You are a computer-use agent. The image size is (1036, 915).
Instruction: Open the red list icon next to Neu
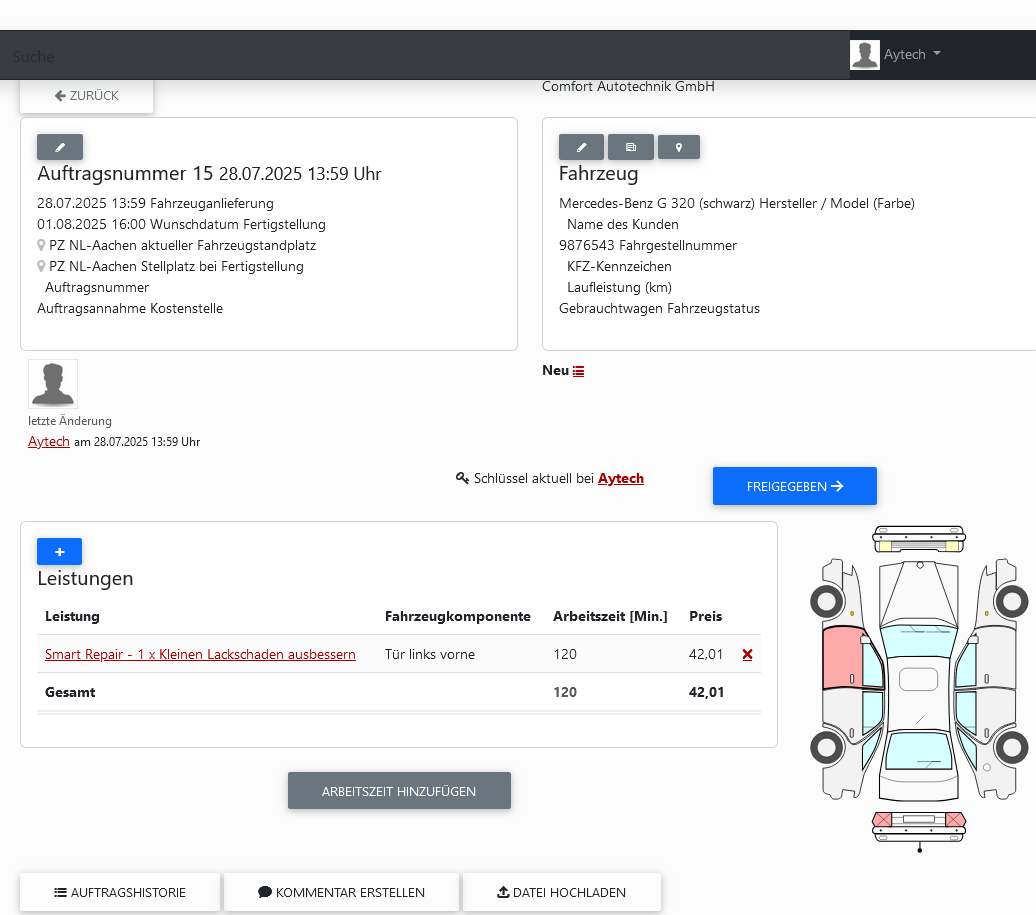pyautogui.click(x=579, y=369)
